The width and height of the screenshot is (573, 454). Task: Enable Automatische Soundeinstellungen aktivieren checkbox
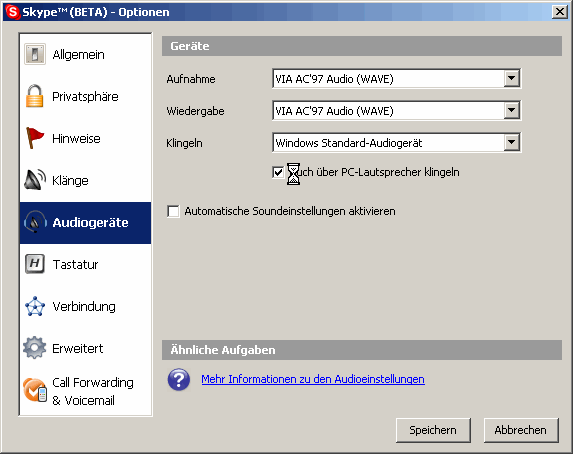173,211
